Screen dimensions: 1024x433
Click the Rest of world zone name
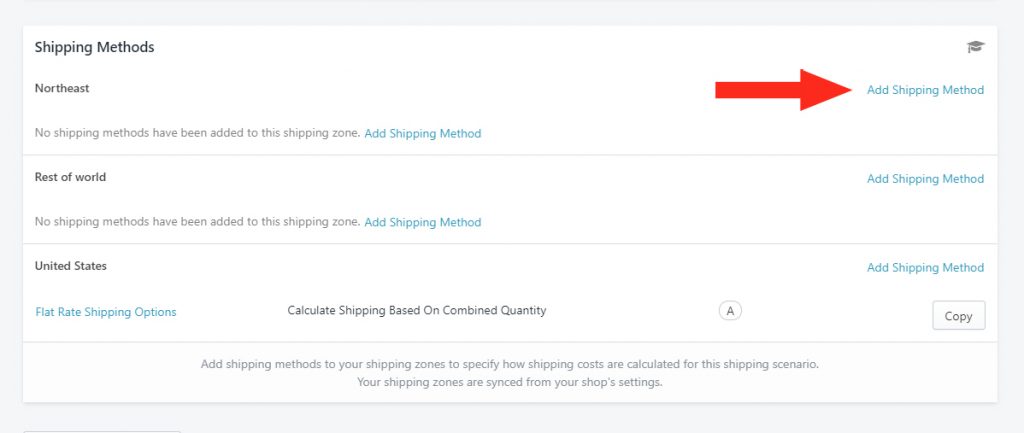(70, 177)
